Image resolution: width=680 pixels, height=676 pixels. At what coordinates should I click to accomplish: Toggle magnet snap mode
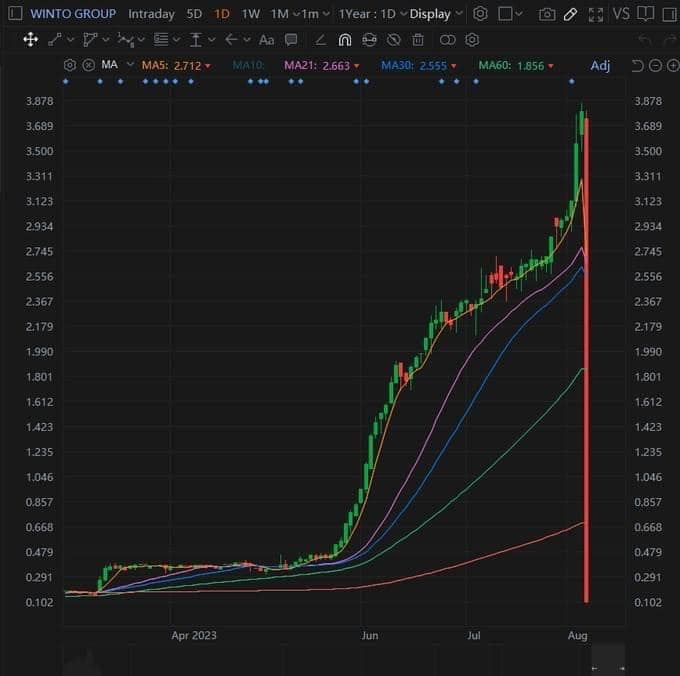click(x=345, y=40)
